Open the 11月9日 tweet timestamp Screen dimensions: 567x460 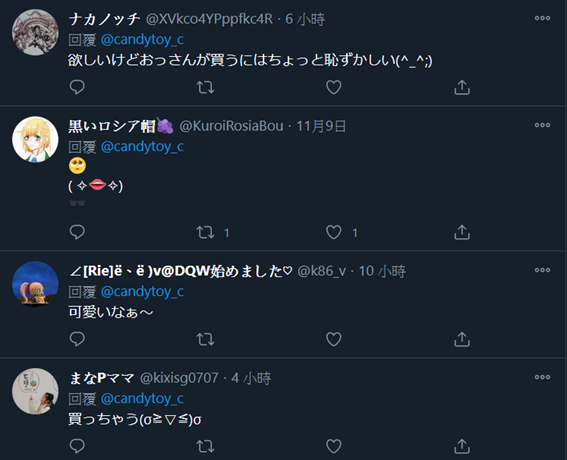[321, 126]
